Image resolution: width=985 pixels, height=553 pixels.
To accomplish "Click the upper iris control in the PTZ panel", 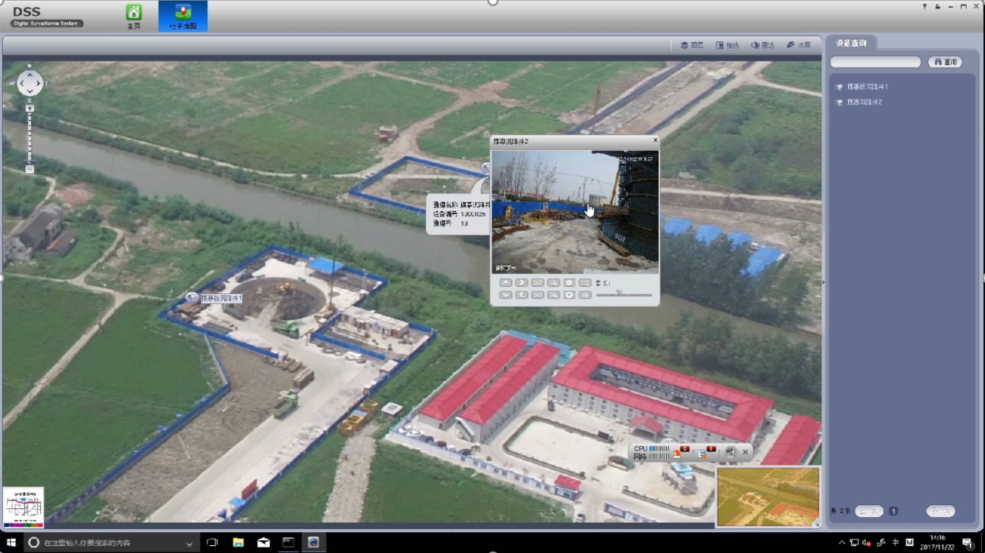I will tap(569, 283).
